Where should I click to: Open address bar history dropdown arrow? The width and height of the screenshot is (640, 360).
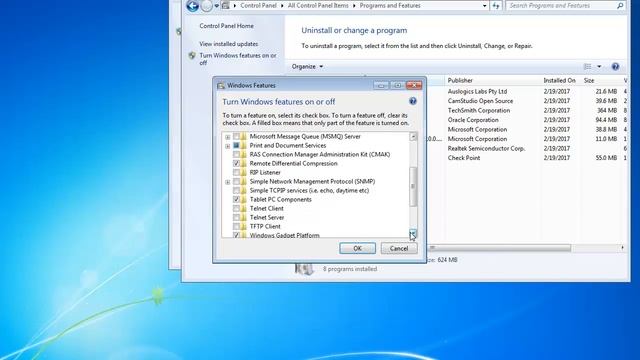pyautogui.click(x=484, y=6)
